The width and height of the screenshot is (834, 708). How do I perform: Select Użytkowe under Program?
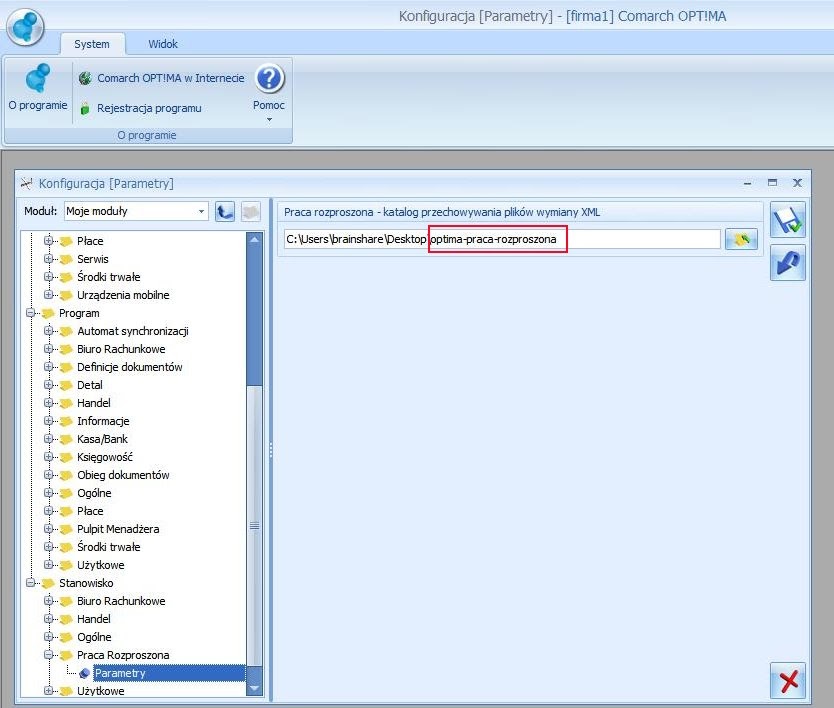[x=101, y=565]
